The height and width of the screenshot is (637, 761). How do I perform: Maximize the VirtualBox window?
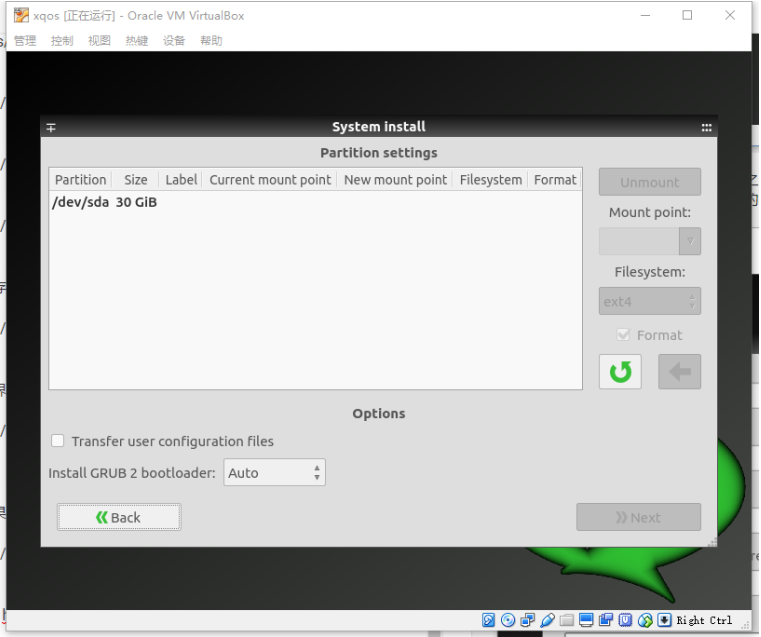point(687,16)
